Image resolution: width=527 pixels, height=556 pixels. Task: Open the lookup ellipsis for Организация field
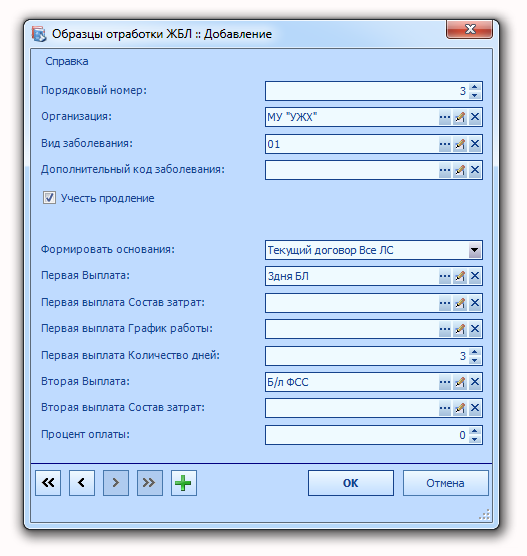[x=445, y=117]
